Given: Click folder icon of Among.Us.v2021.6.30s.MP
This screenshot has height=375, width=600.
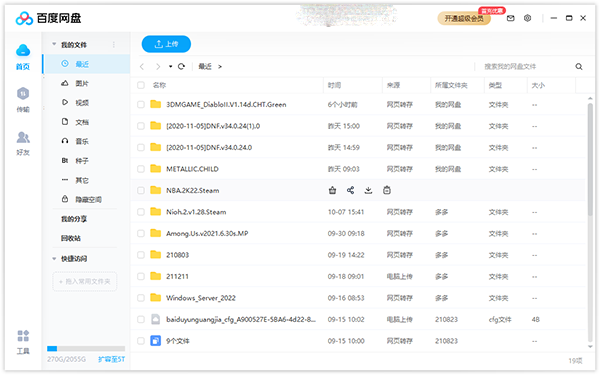Looking at the screenshot, I should [155, 233].
